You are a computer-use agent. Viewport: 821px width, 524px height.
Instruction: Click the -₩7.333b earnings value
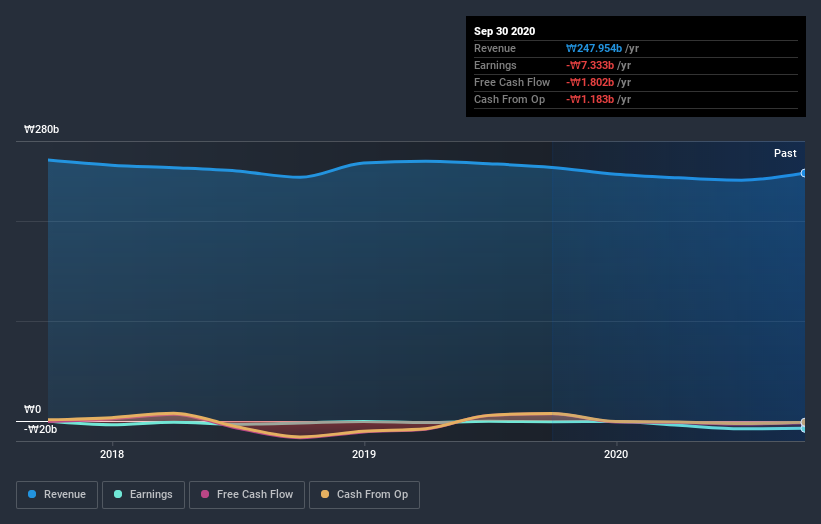[x=590, y=65]
